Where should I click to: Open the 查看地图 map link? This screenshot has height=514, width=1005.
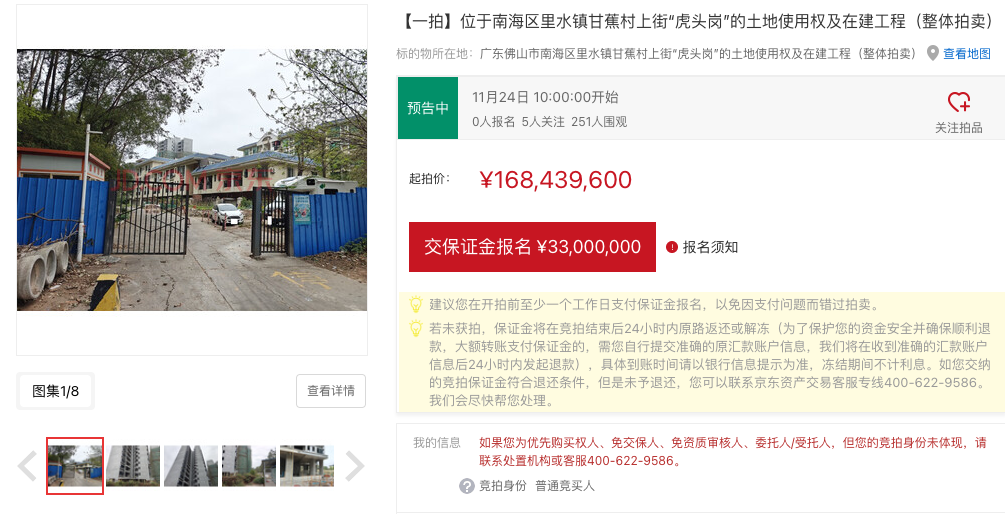[x=967, y=54]
